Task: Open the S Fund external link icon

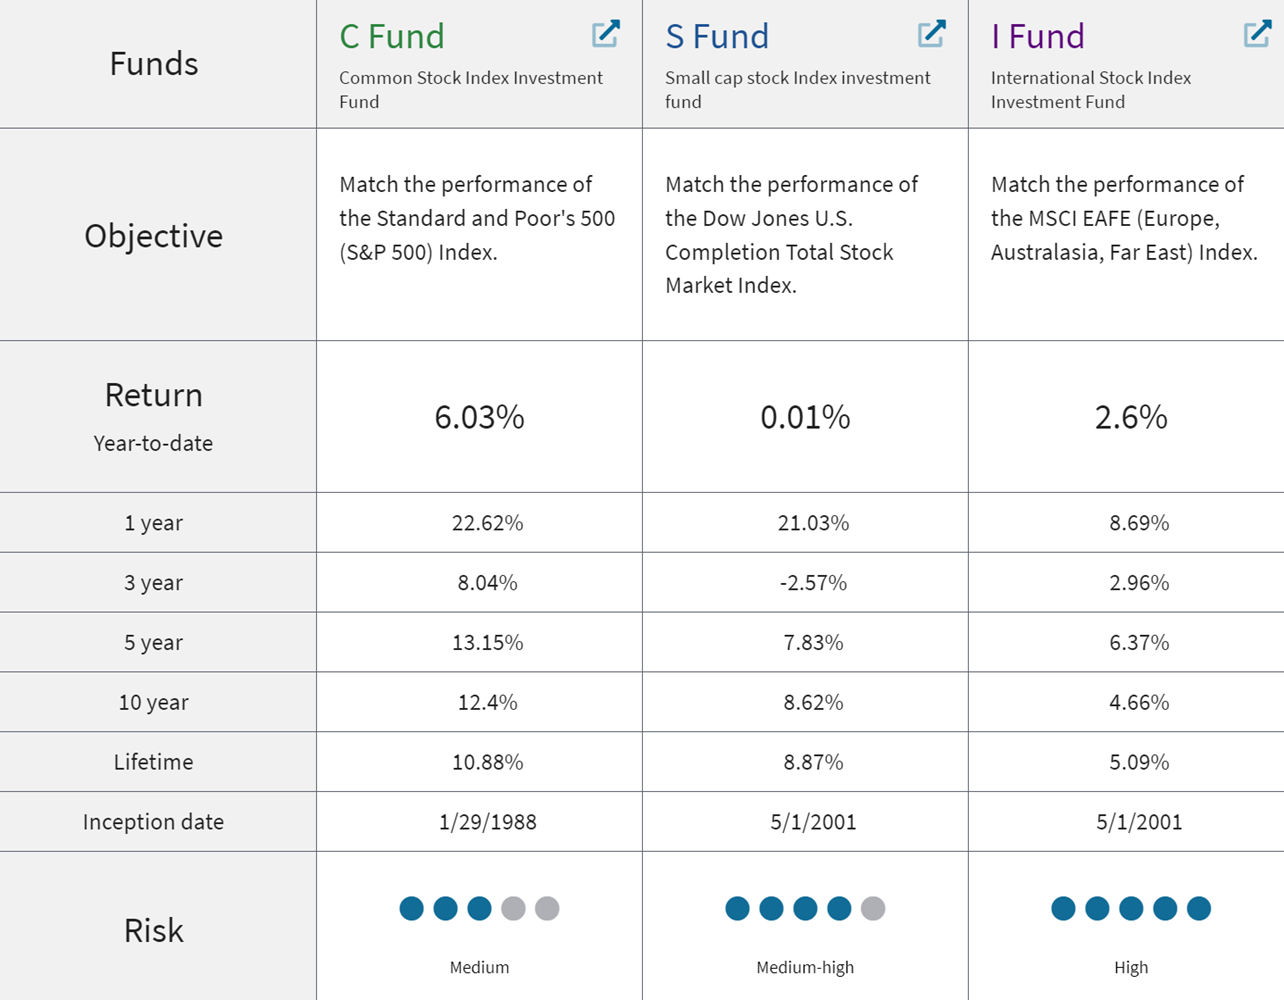Action: (x=931, y=33)
